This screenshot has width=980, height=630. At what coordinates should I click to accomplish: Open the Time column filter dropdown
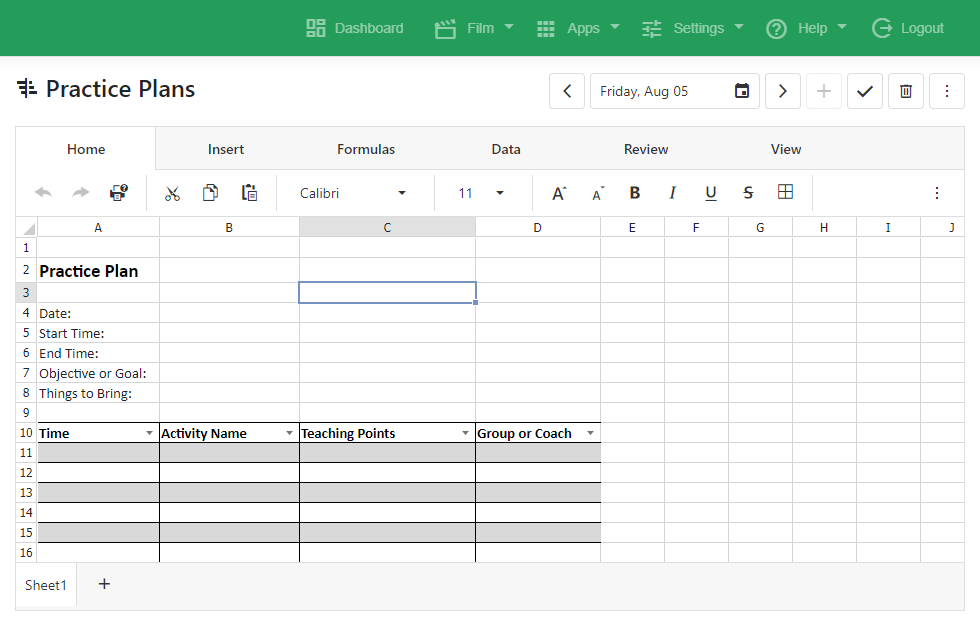click(150, 433)
